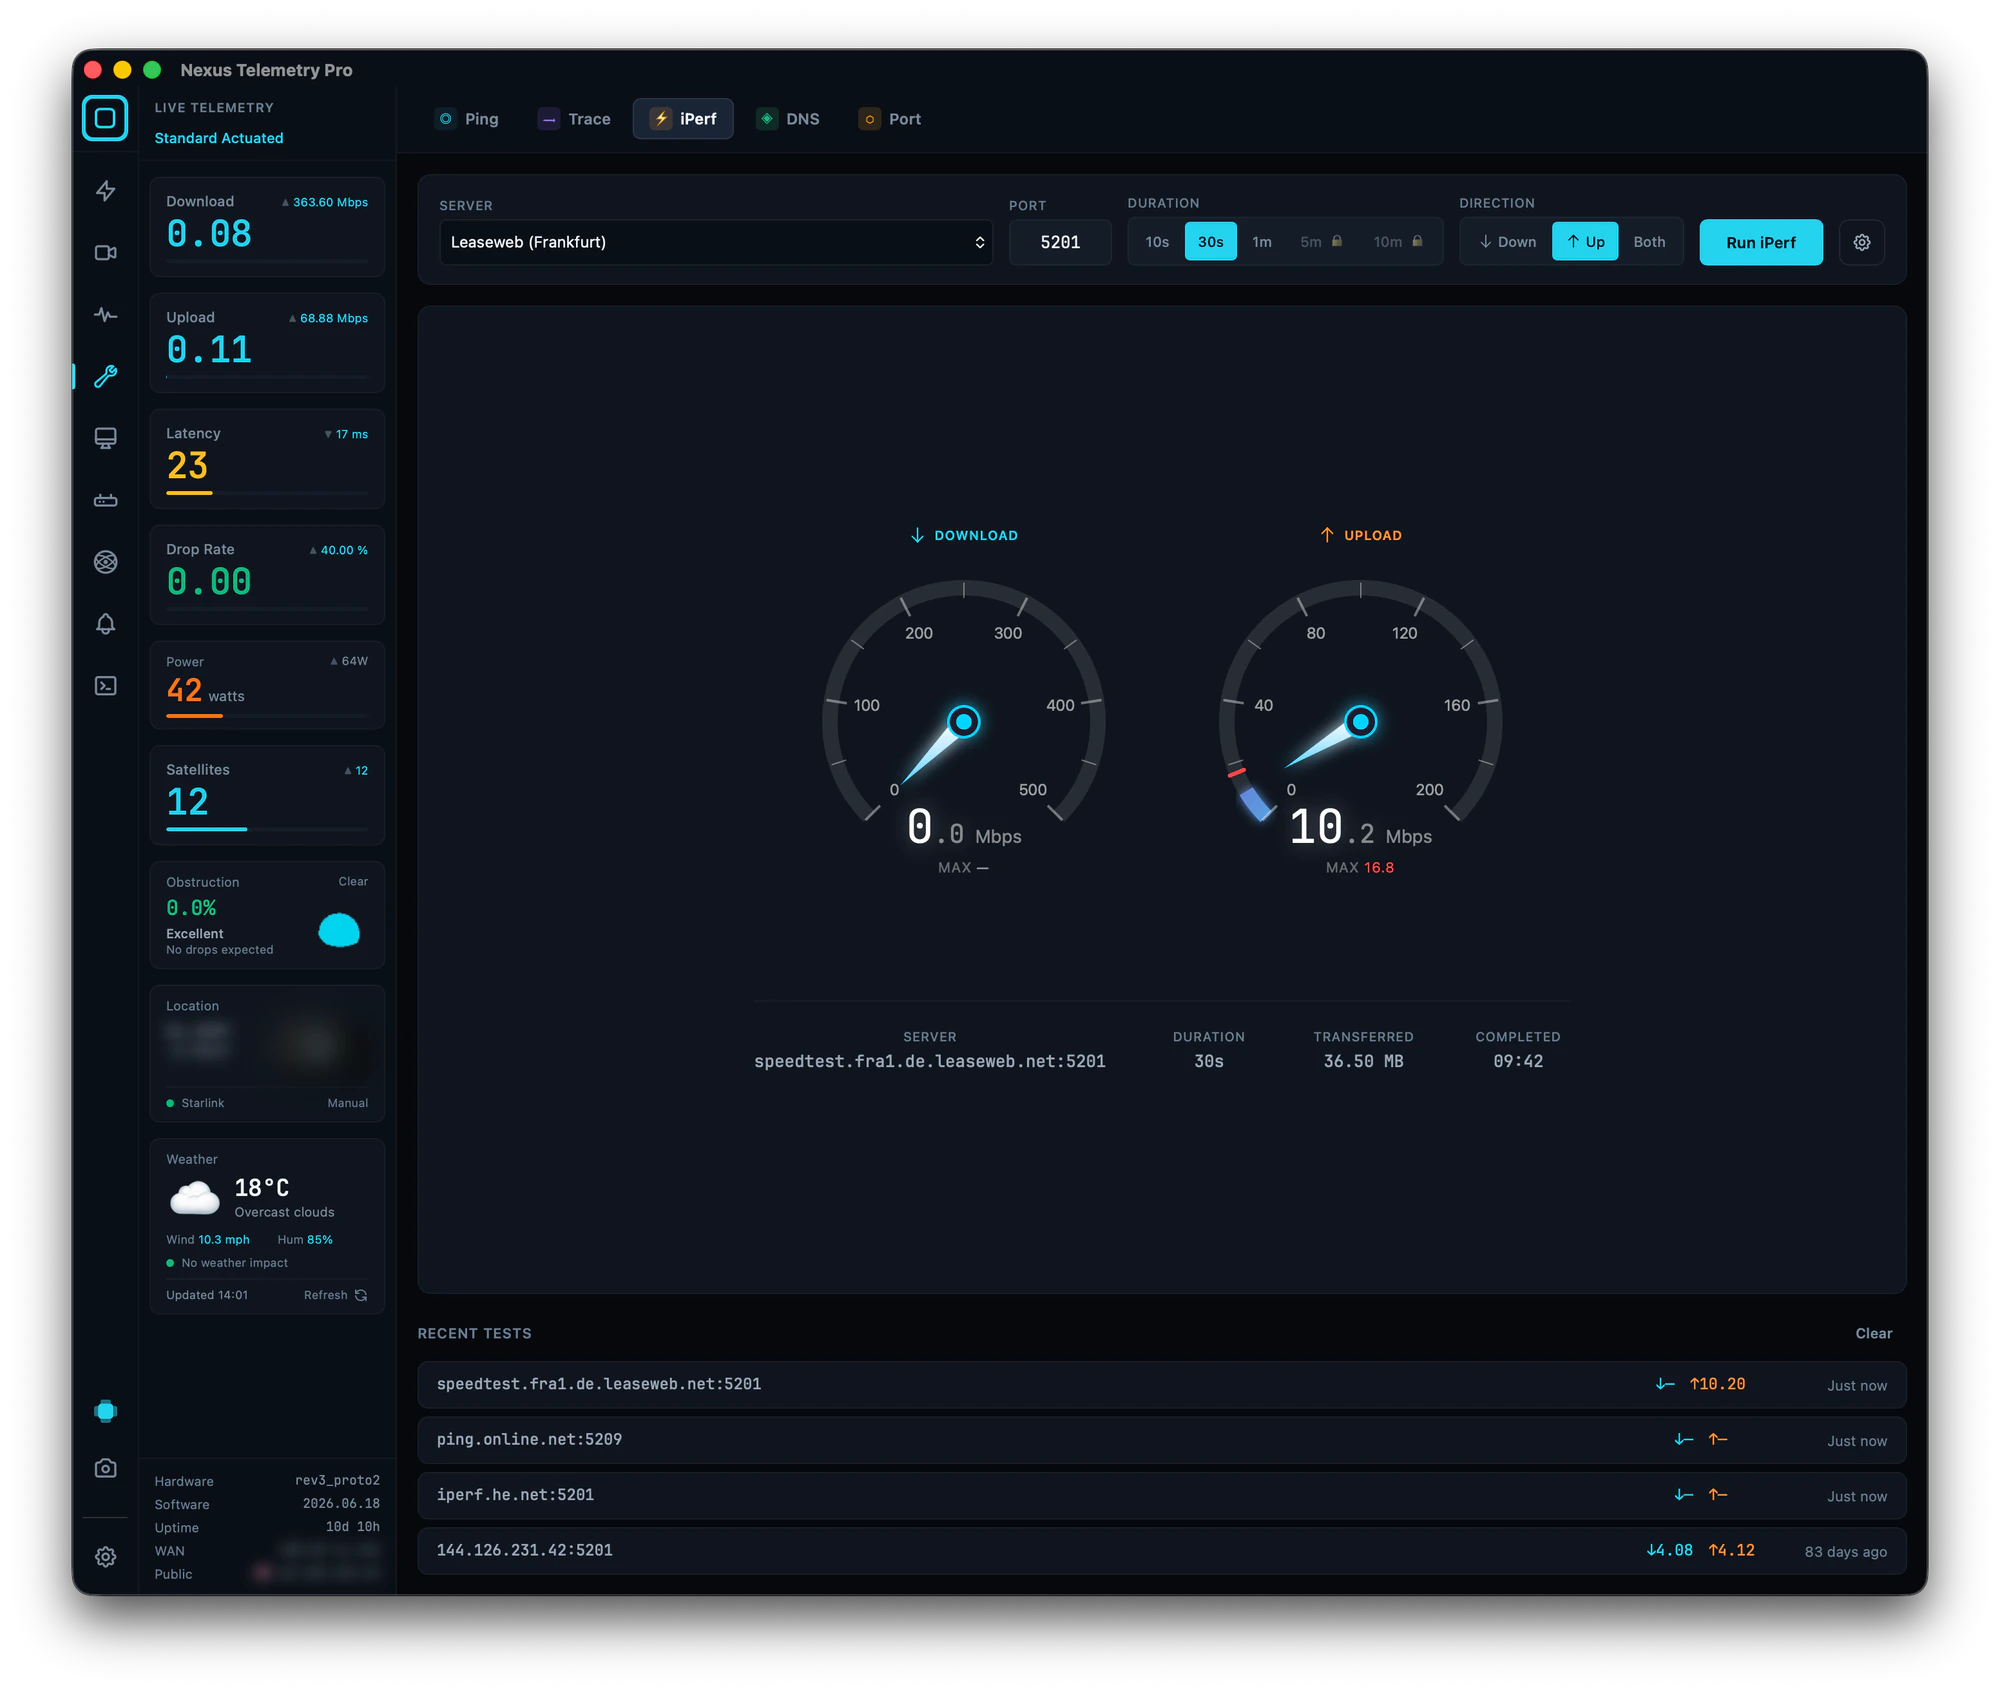
Task: Select the locked 5m duration
Action: click(1321, 242)
